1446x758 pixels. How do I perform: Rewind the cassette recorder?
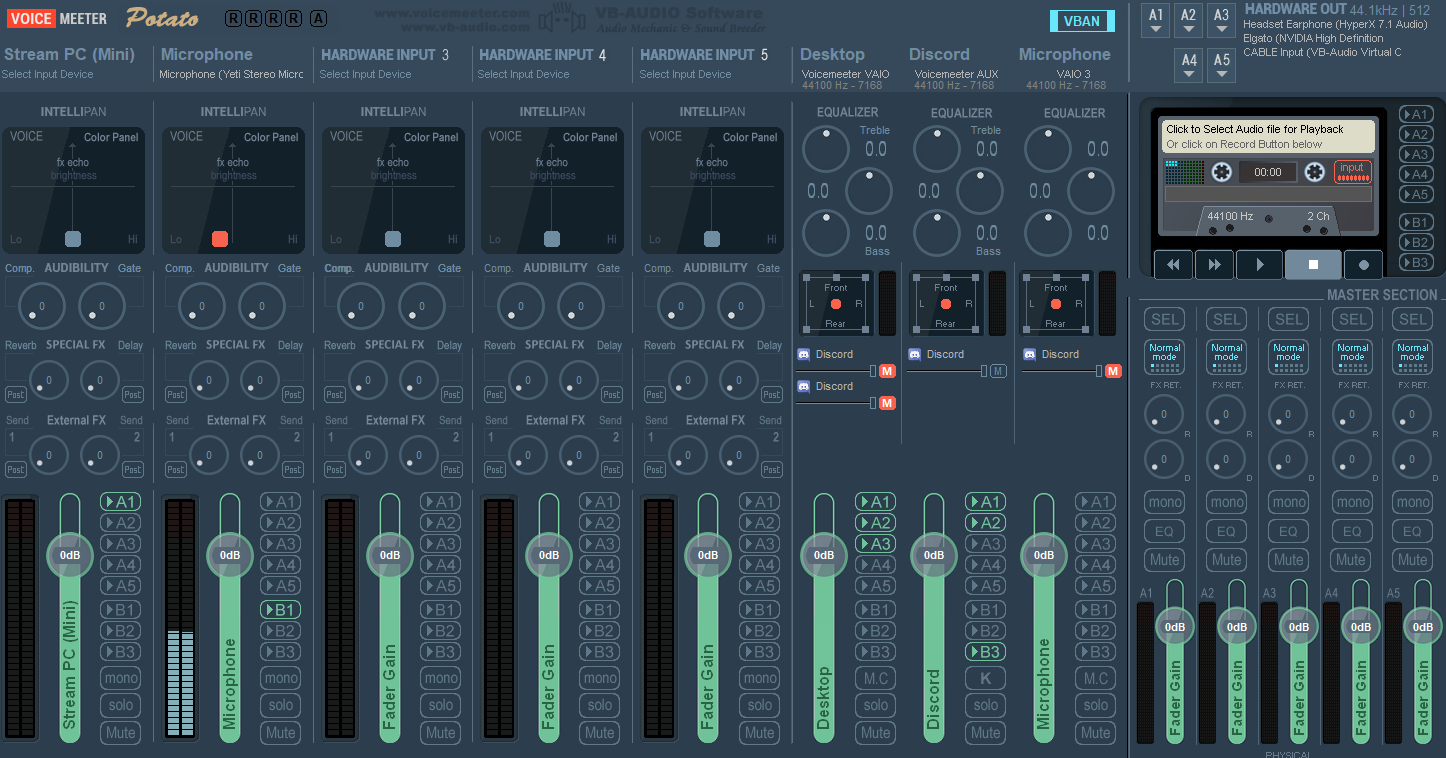(x=1174, y=265)
